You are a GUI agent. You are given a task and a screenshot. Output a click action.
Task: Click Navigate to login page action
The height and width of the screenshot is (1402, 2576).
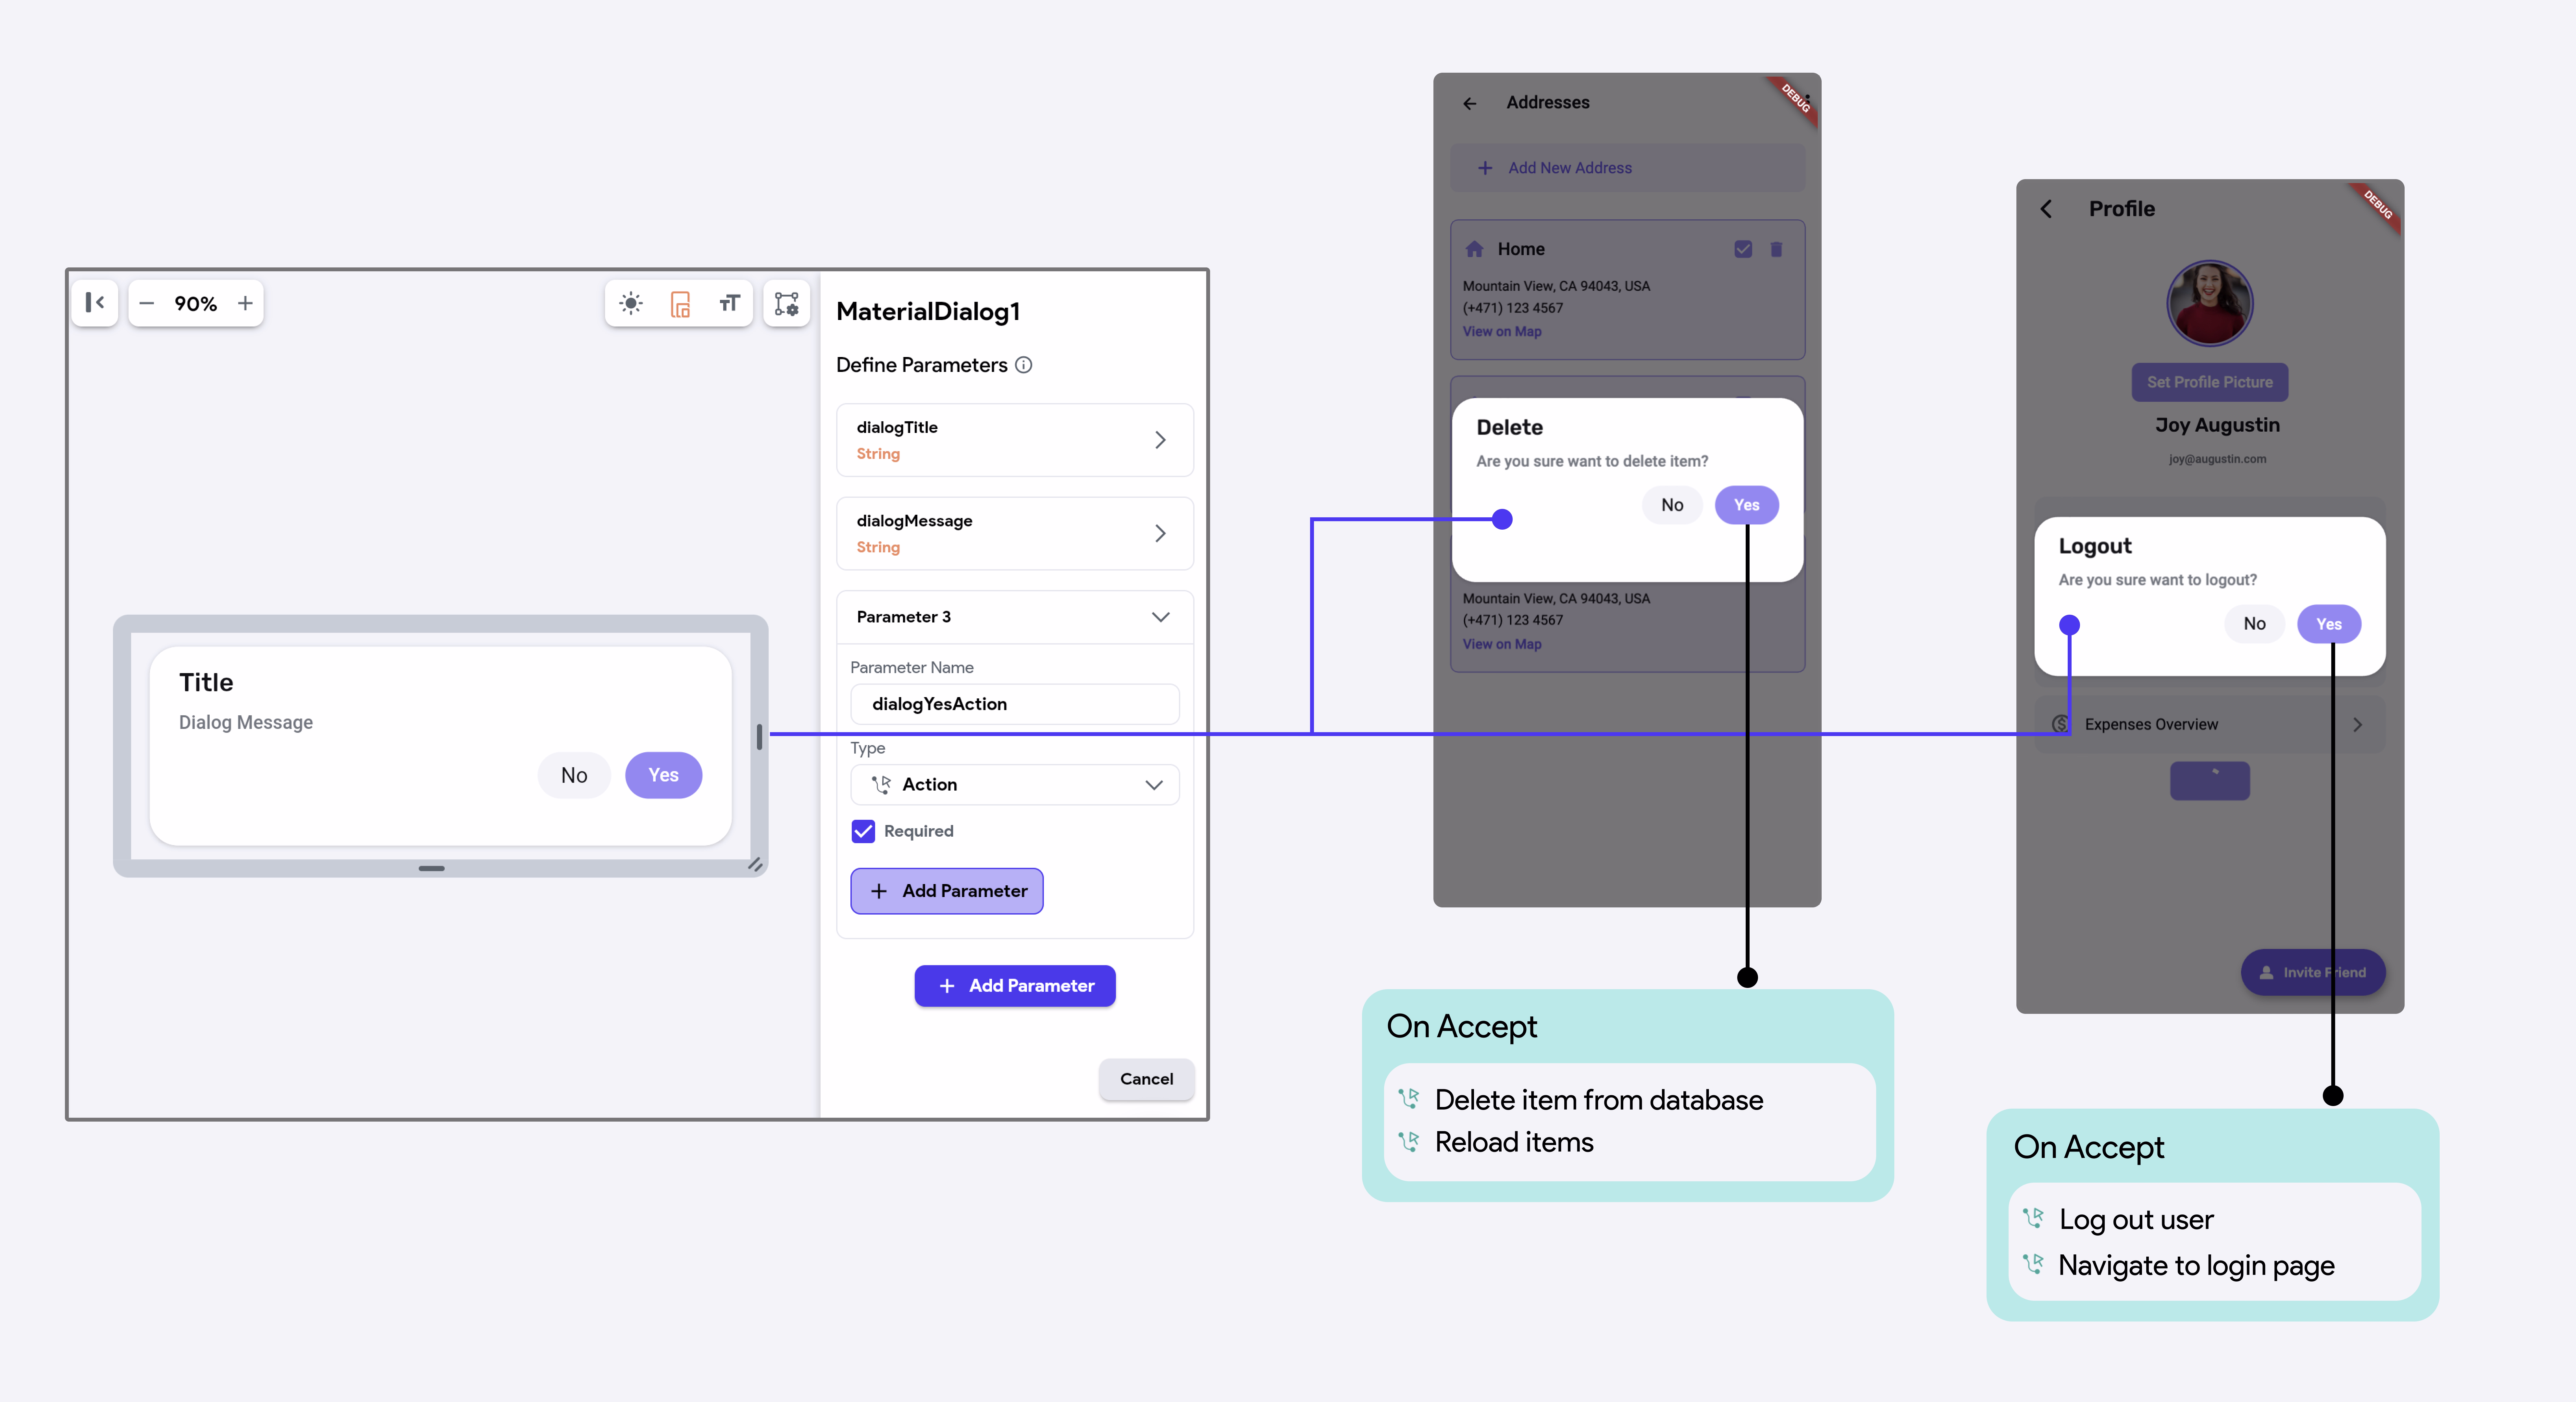(2196, 1266)
